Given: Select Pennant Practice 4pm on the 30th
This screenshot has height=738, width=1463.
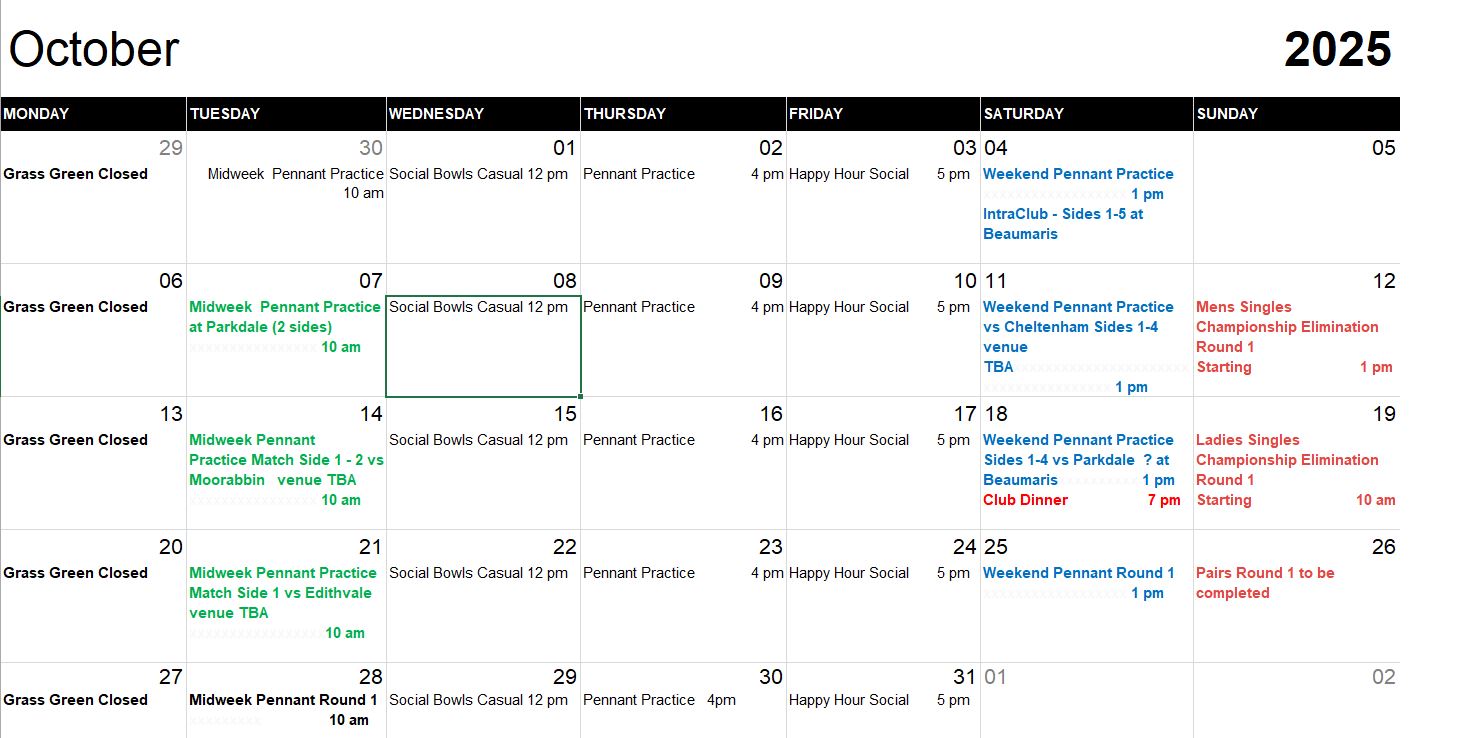Looking at the screenshot, I should coord(659,700).
